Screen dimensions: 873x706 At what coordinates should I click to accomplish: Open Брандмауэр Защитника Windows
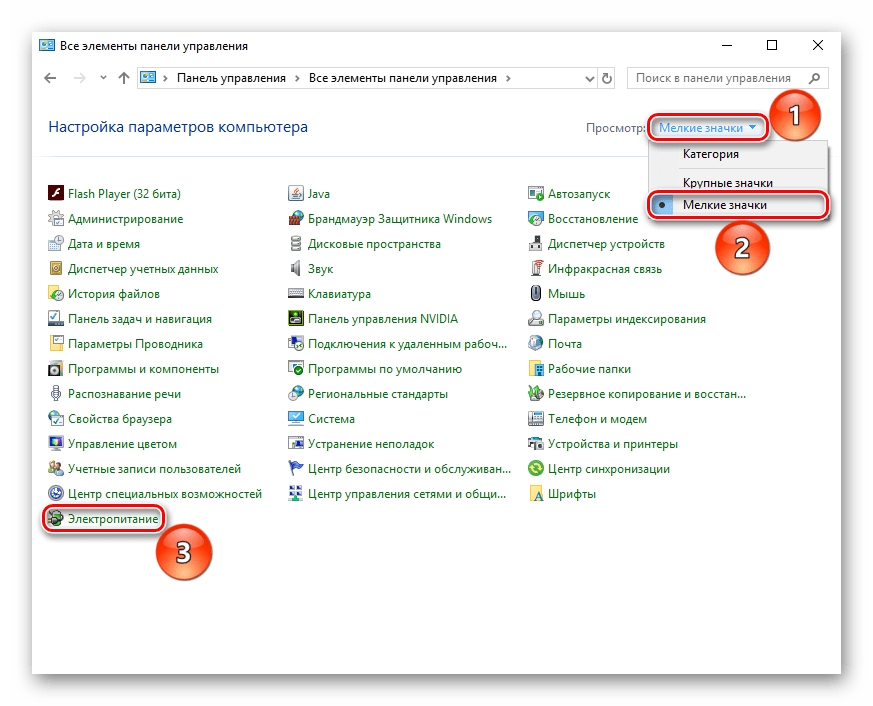[399, 219]
